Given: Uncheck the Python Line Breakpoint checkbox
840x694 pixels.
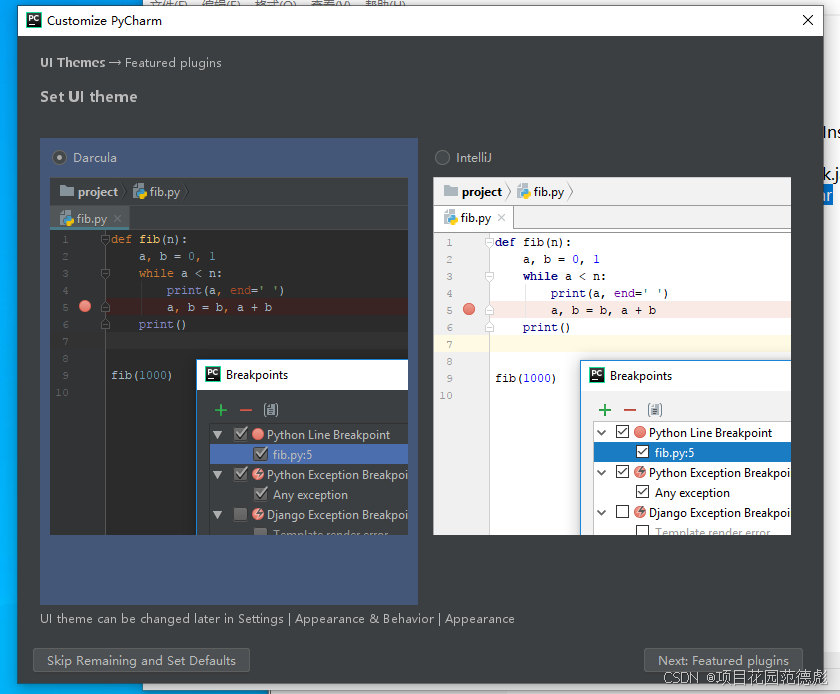Looking at the screenshot, I should [241, 433].
